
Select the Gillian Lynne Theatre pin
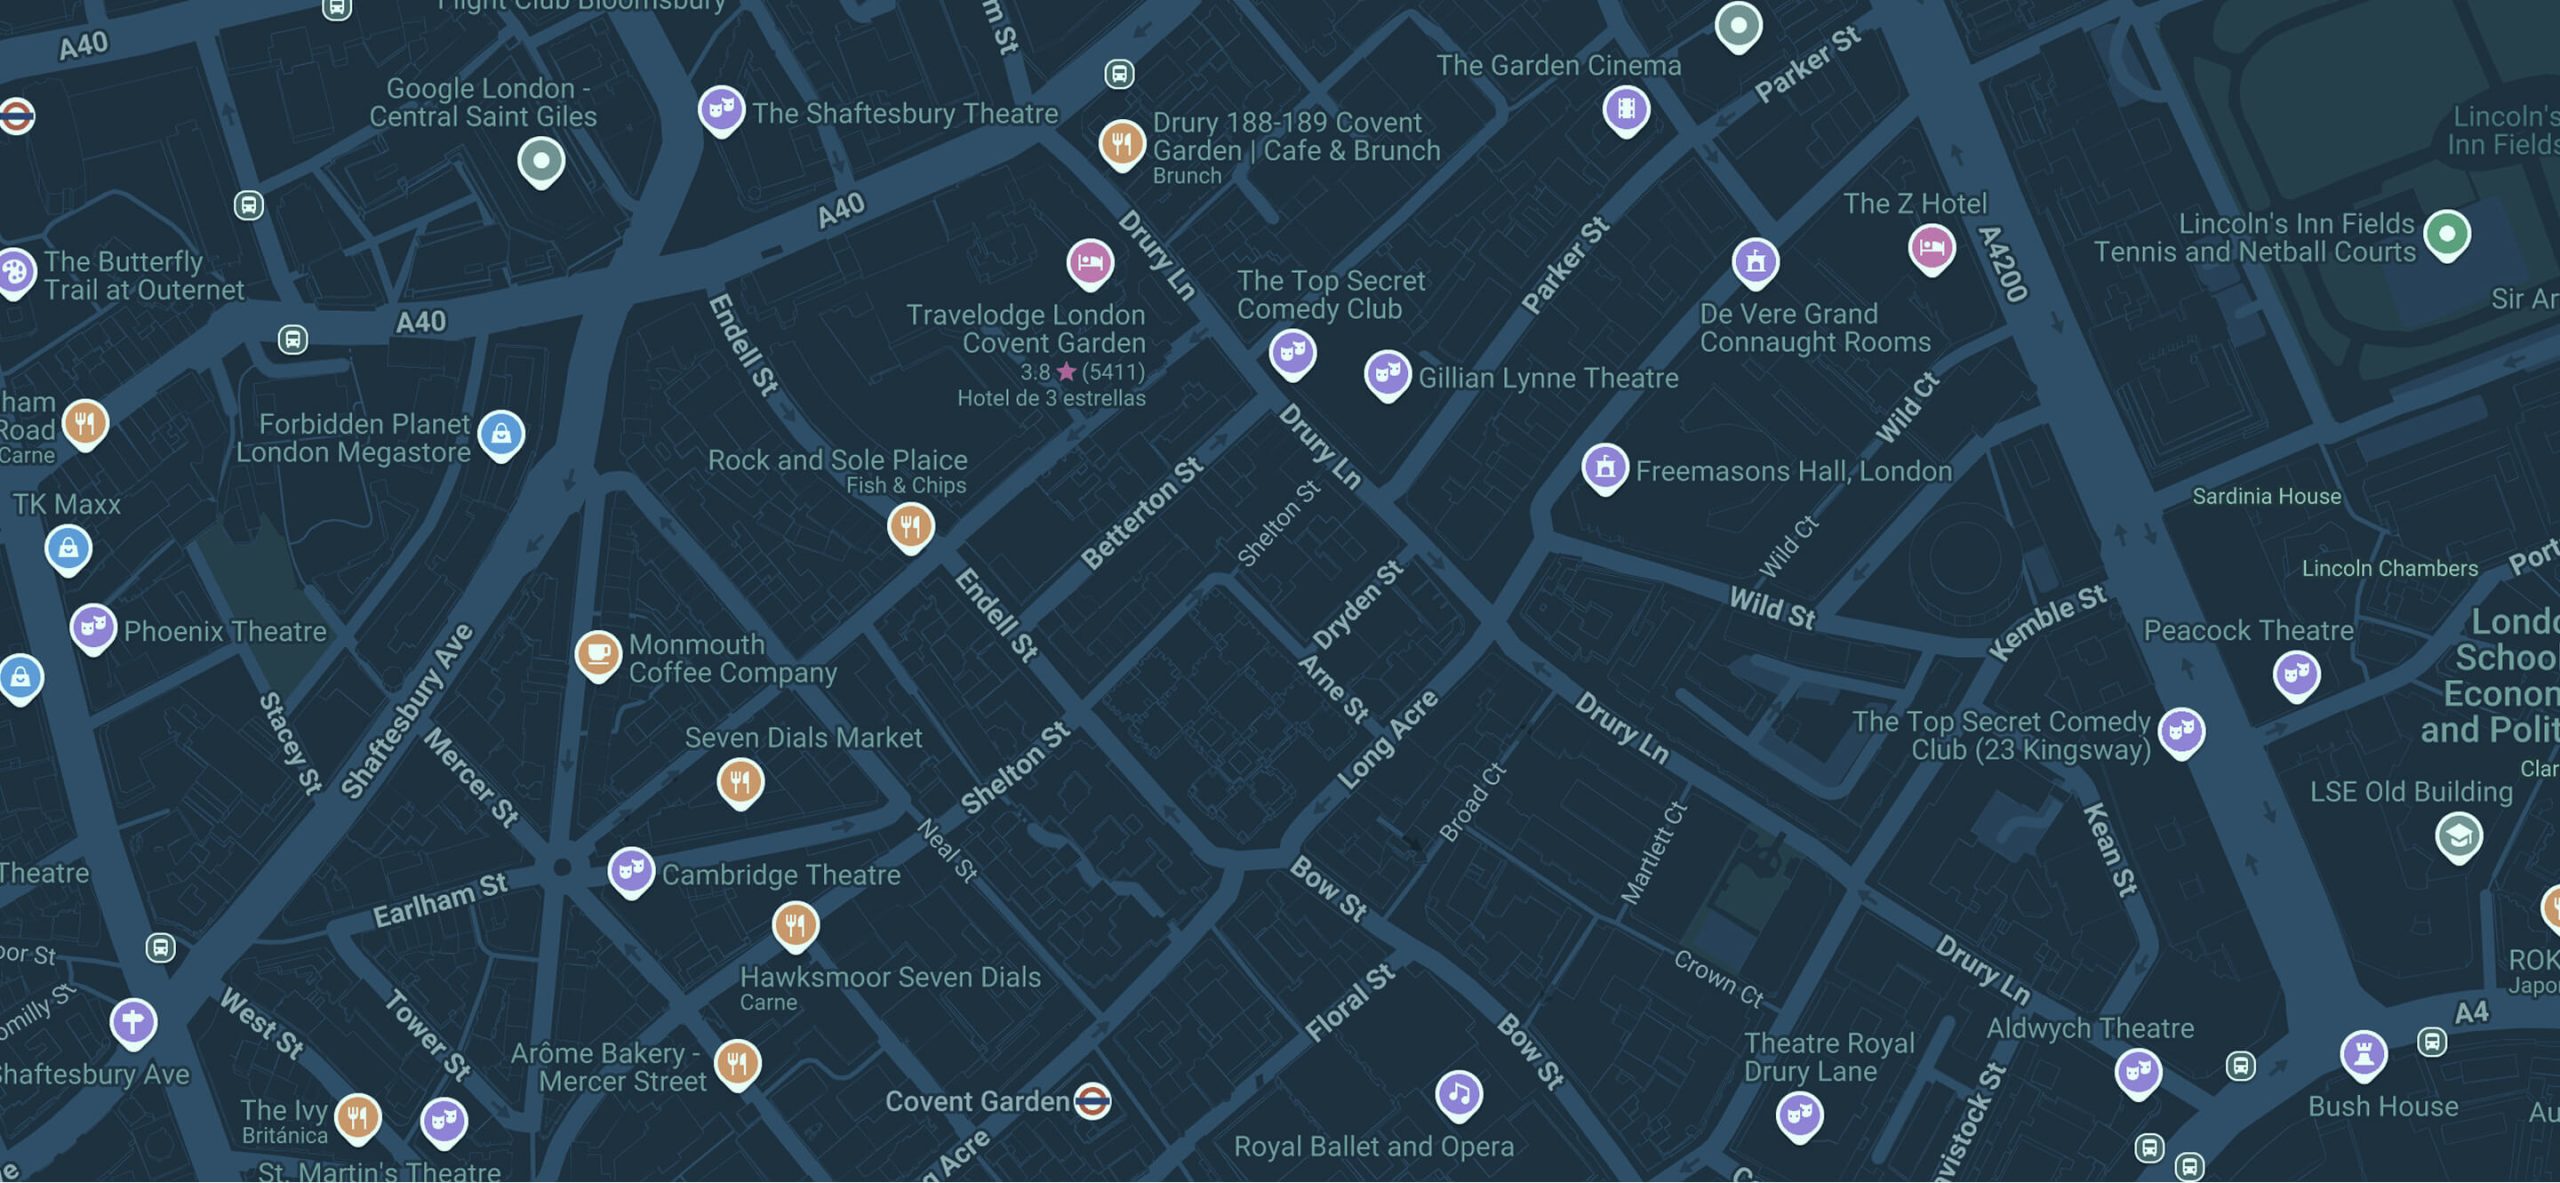tap(1387, 375)
